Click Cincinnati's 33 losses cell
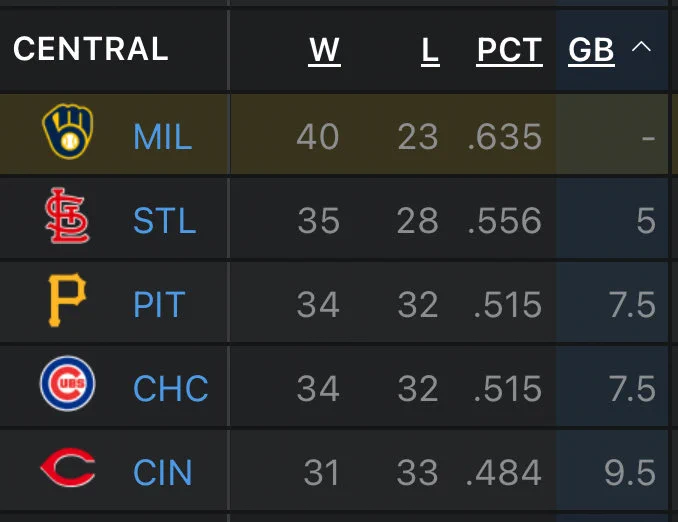The width and height of the screenshot is (678, 522). [418, 472]
